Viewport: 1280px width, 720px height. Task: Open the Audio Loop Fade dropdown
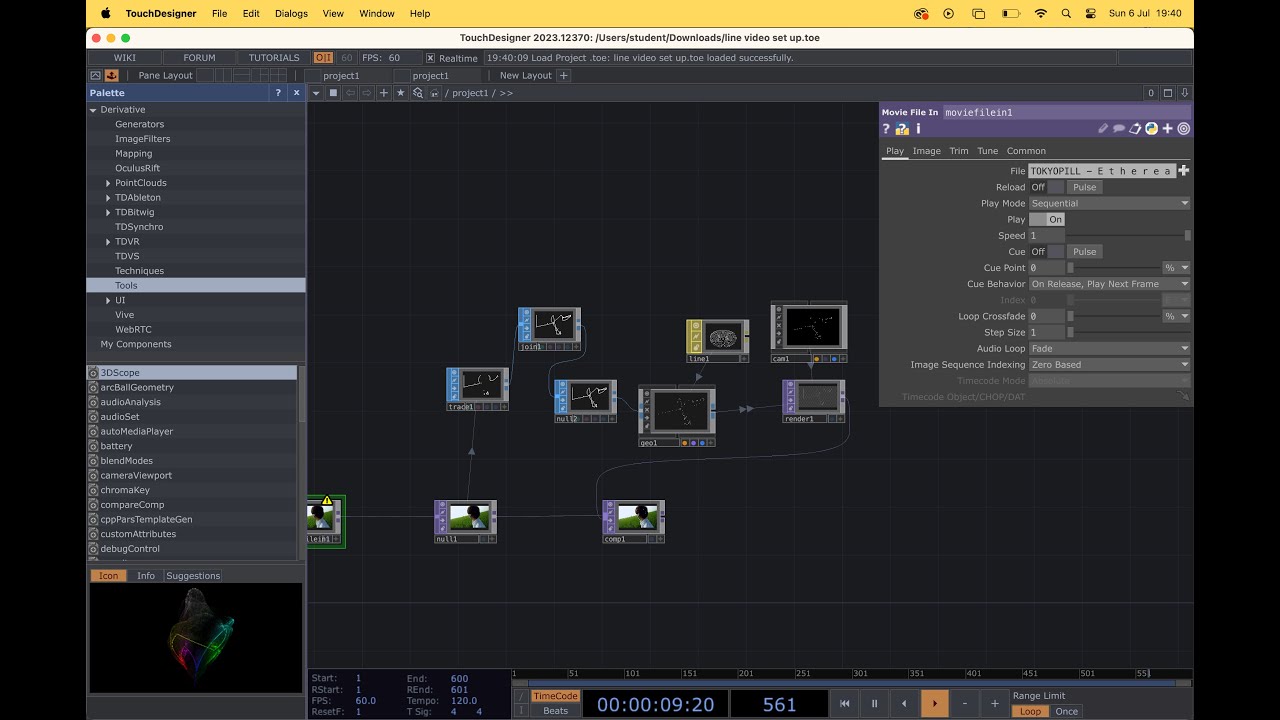point(1109,348)
